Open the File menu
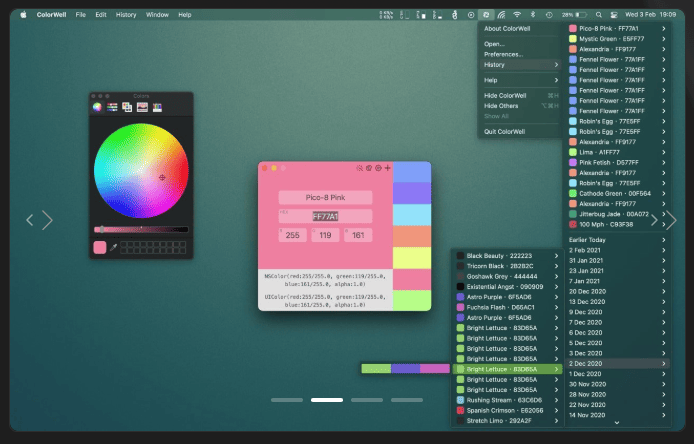This screenshot has height=444, width=694. tap(81, 15)
